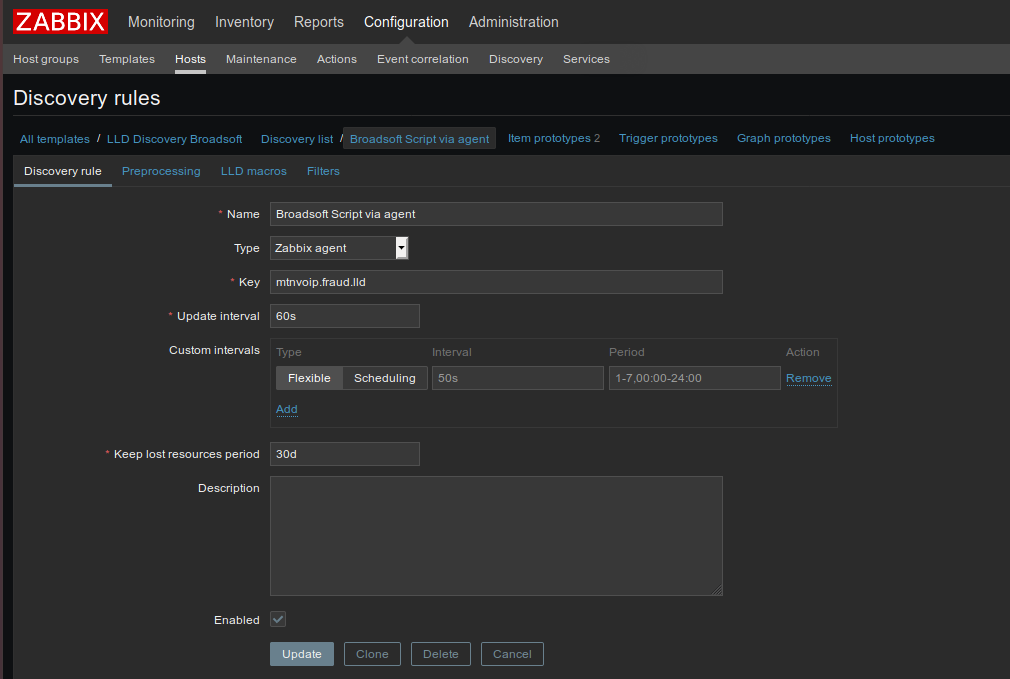This screenshot has width=1010, height=679.
Task: Select Scheduling interval type
Action: pyautogui.click(x=384, y=378)
